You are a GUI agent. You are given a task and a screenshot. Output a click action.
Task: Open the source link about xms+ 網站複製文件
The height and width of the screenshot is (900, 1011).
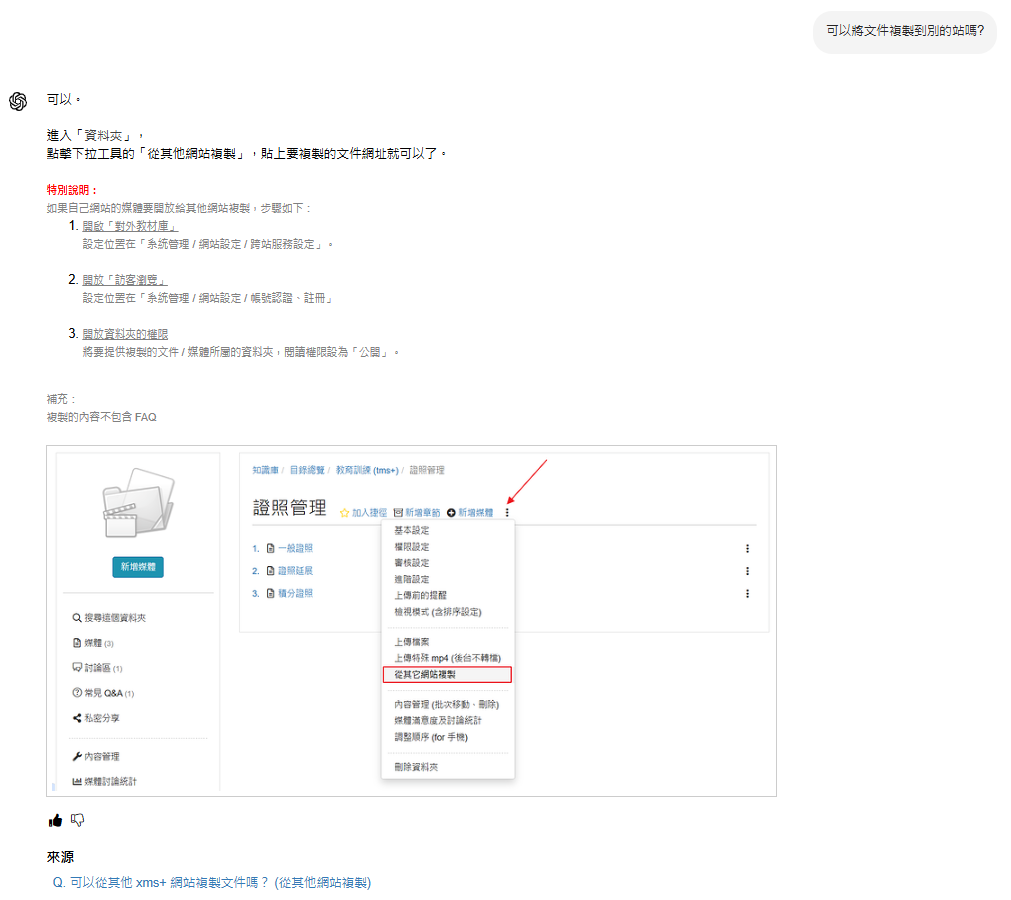211,883
